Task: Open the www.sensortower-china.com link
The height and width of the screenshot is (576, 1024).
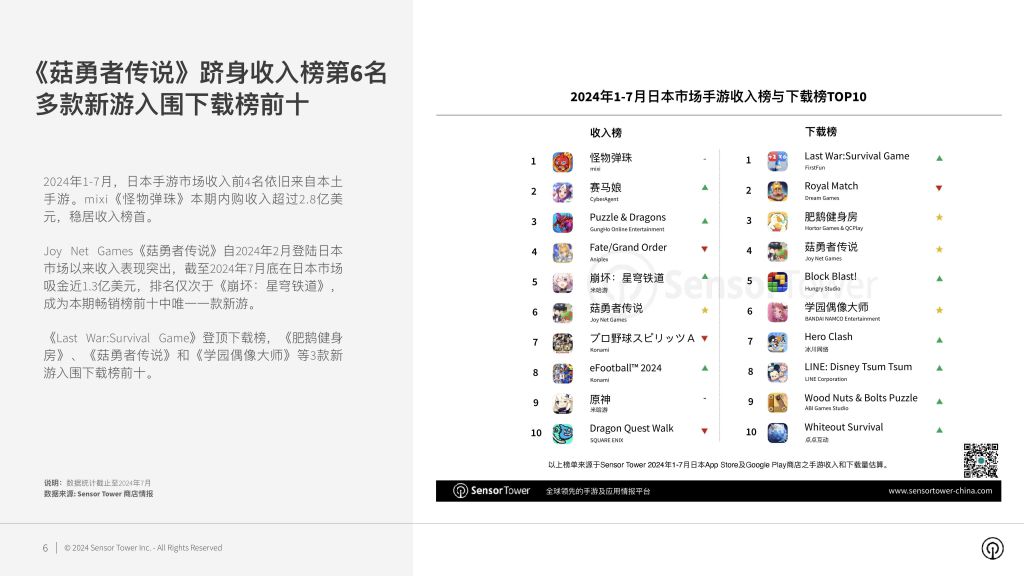Action: point(940,491)
